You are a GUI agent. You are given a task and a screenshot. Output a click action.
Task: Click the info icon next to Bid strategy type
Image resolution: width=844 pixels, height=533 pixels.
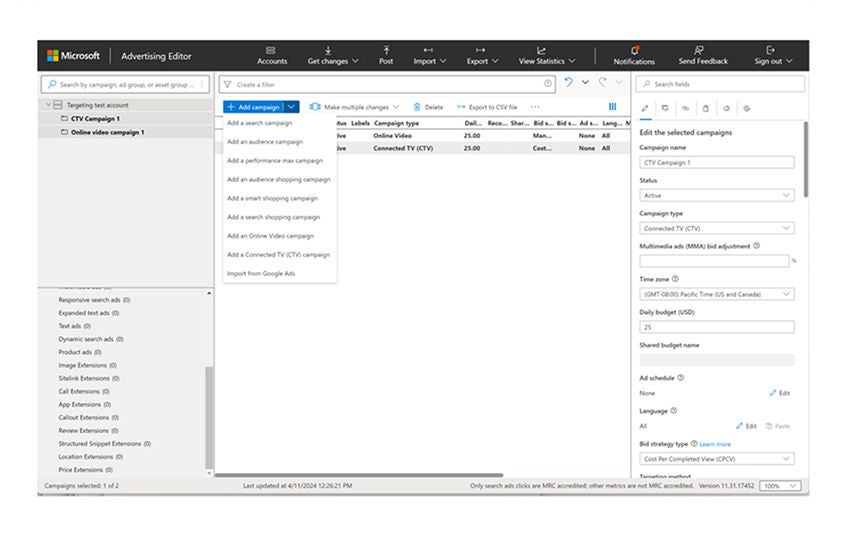[x=694, y=444]
